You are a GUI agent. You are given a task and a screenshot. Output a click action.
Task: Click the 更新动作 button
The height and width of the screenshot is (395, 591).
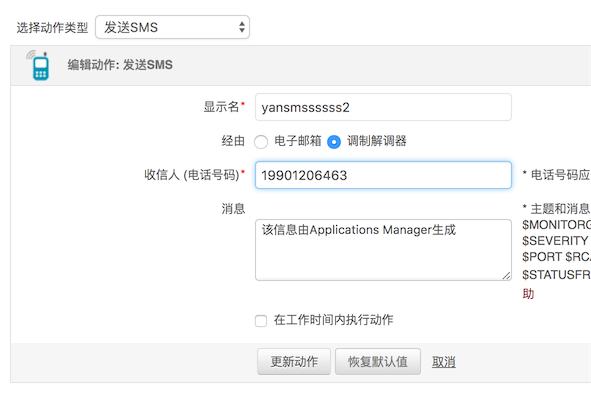(294, 362)
